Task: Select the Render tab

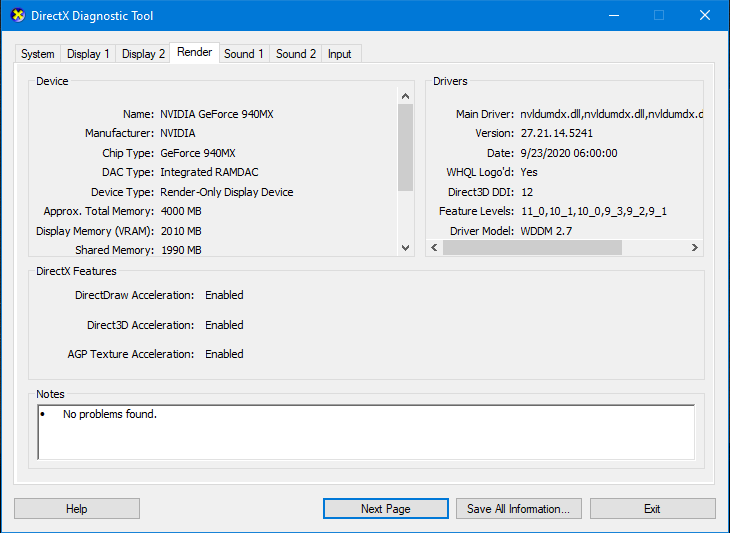Action: coord(195,52)
